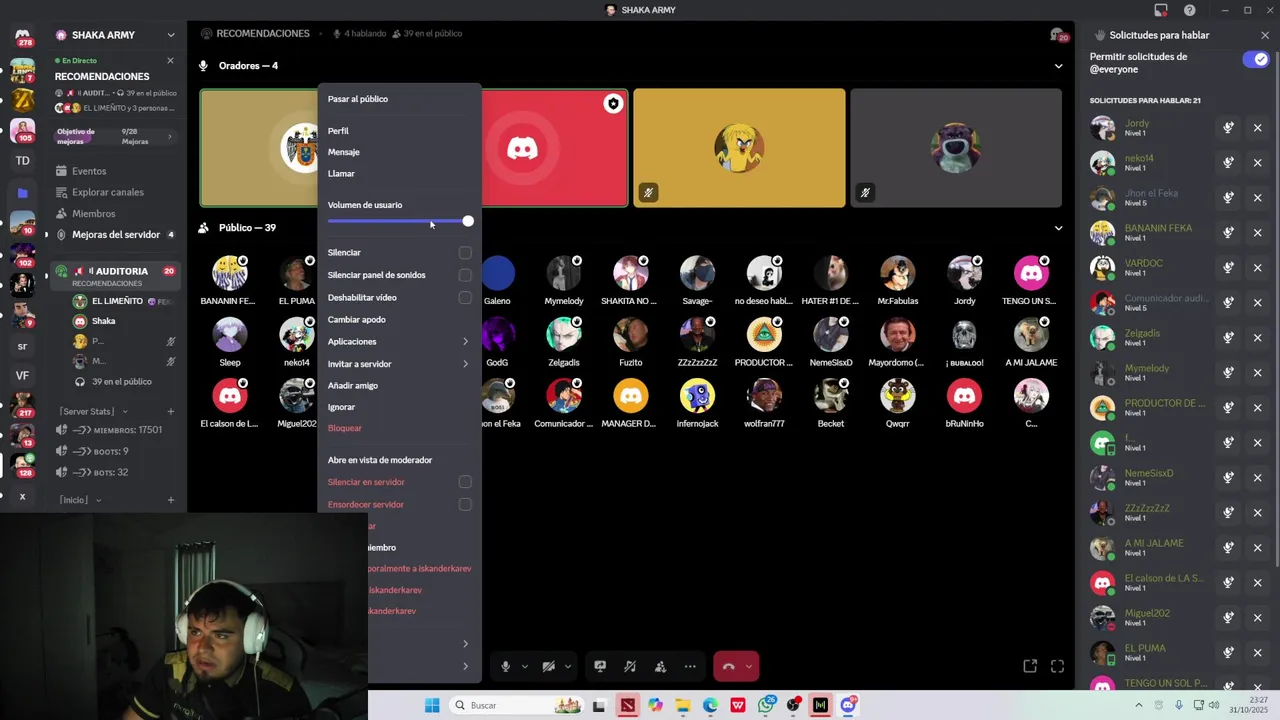Viewport: 1280px width, 720px height.
Task: Open WhatsApp from the taskbar
Action: pos(766,705)
